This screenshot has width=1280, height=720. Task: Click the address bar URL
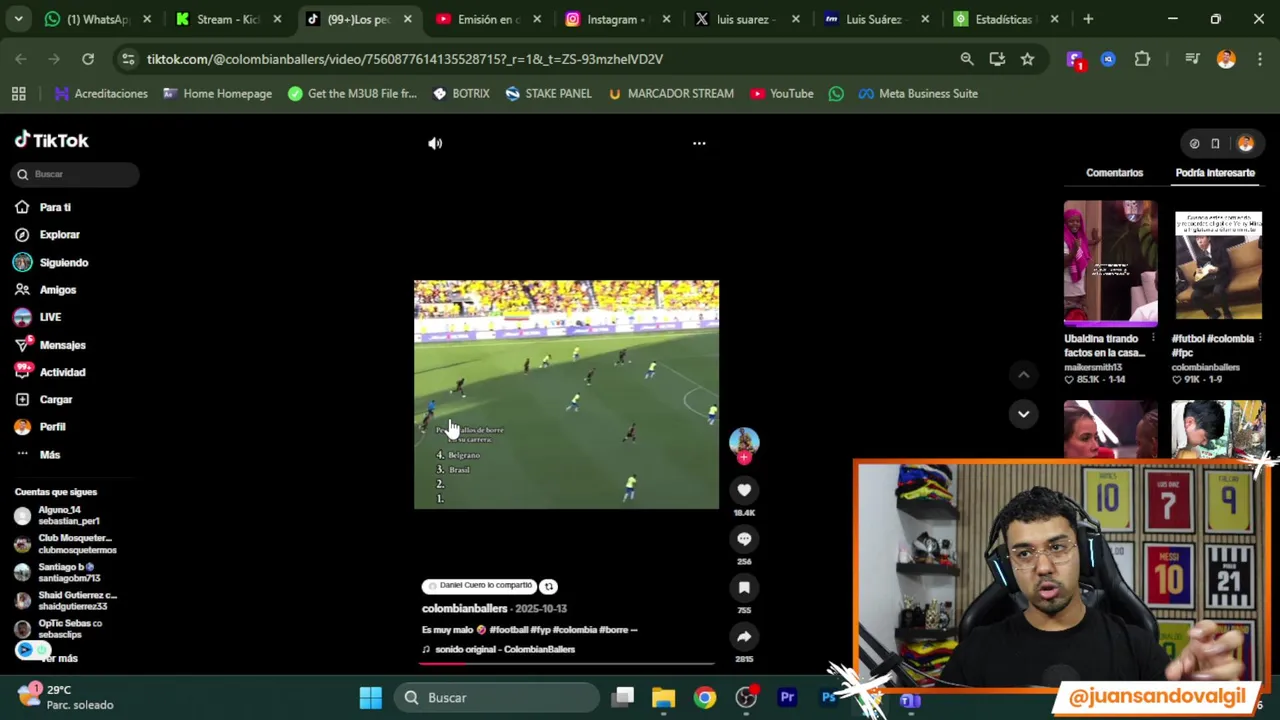tap(404, 59)
